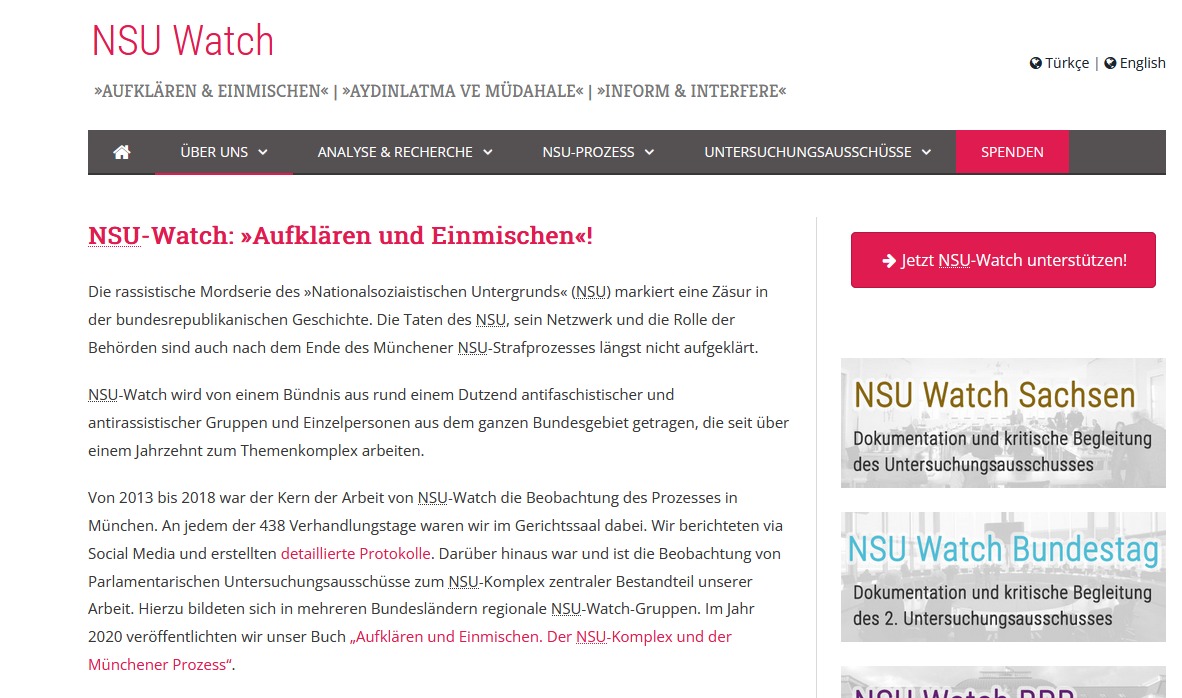Click the arrow icon in the support button
This screenshot has width=1182, height=698.
[889, 261]
